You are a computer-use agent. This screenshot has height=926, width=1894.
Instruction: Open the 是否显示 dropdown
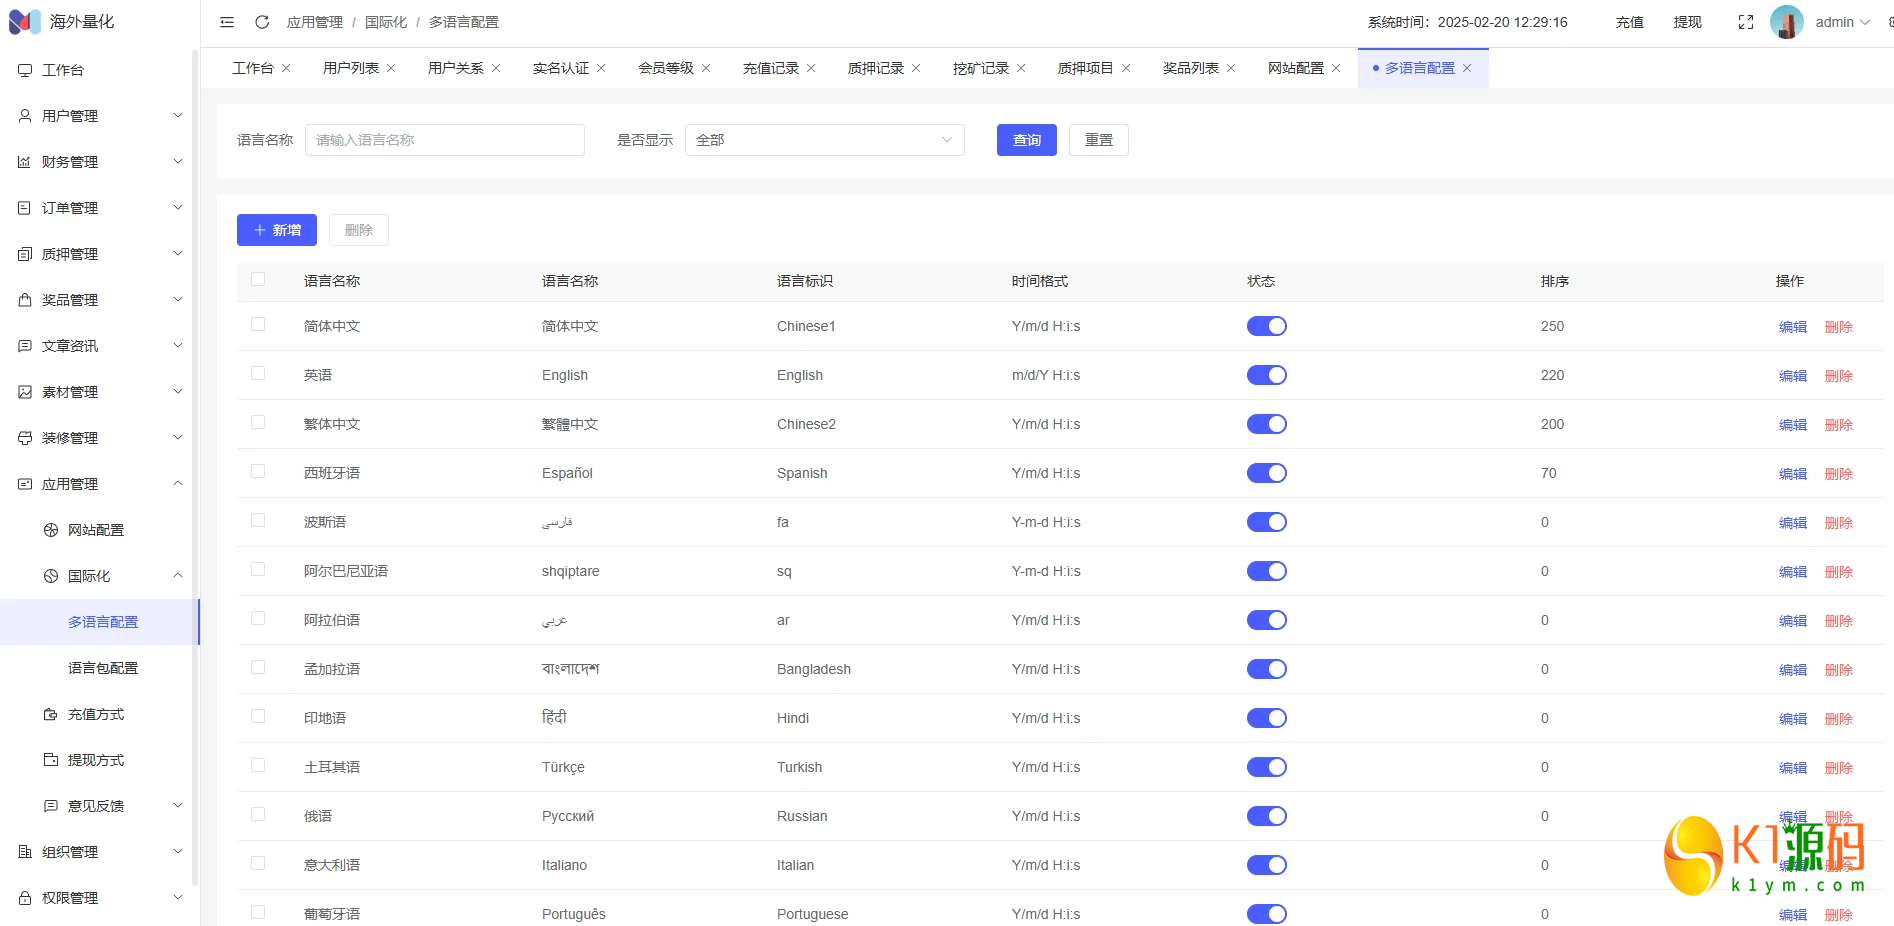[824, 140]
